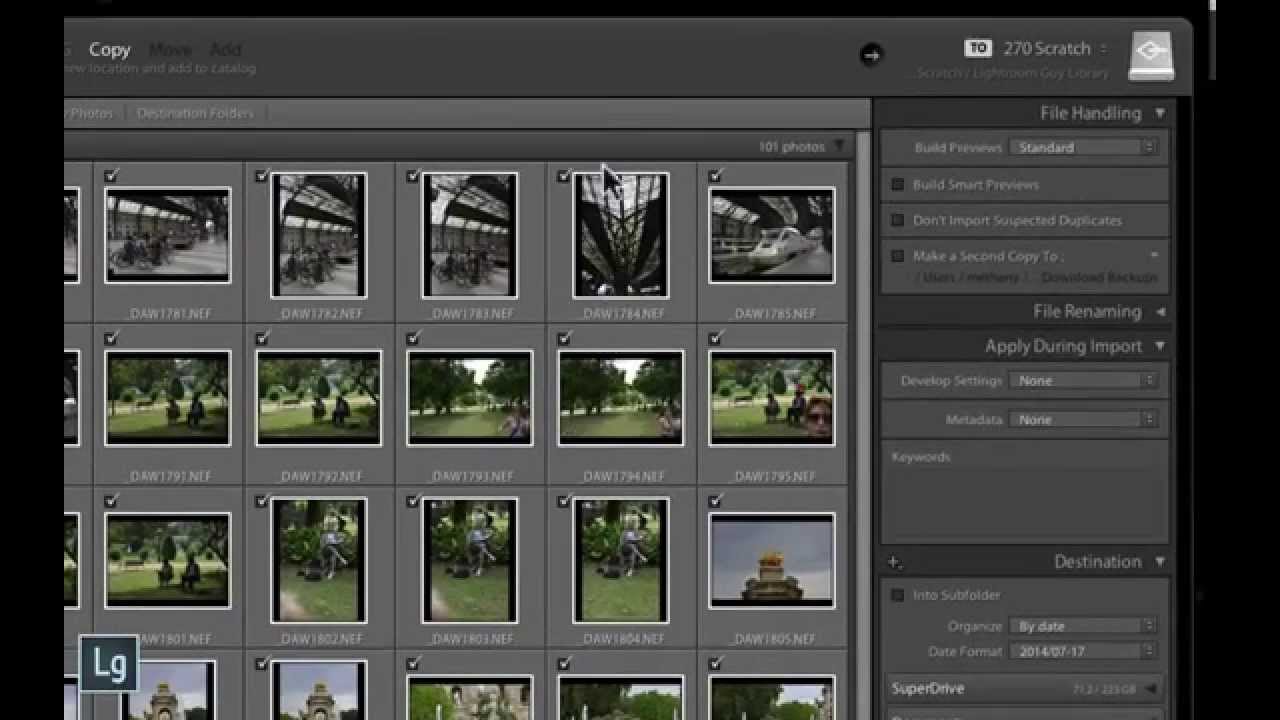
Task: Click the 101 photos count text
Action: [x=791, y=147]
